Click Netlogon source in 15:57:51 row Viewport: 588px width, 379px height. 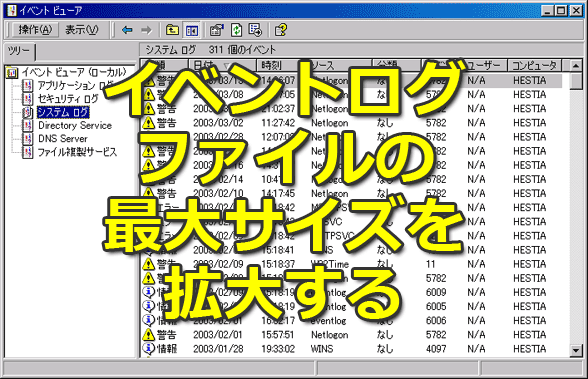(x=330, y=335)
